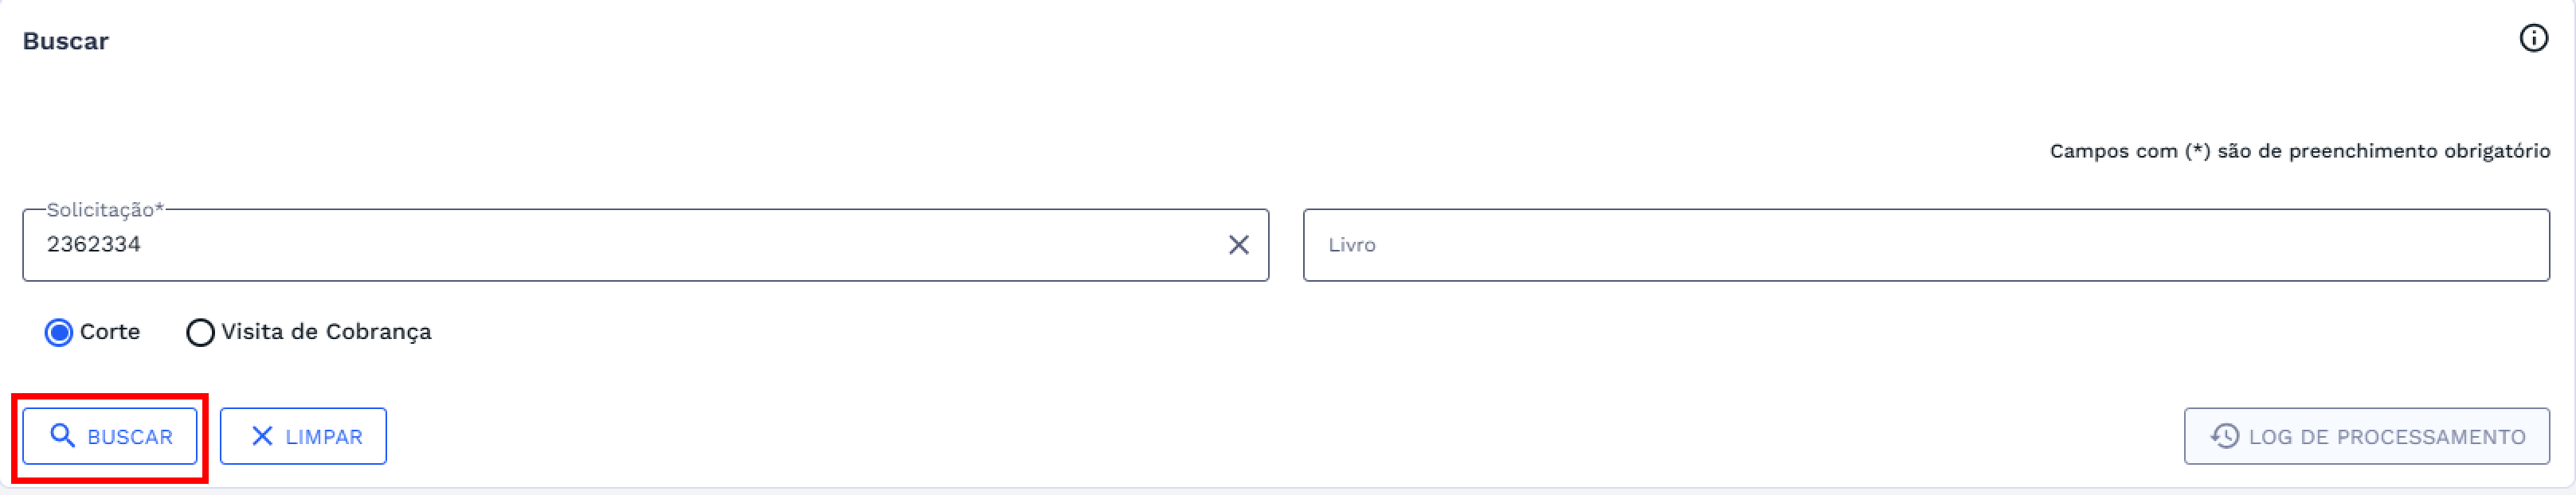The height and width of the screenshot is (495, 2576).
Task: Clear the Solicitação field using the X icon
Action: [1238, 245]
